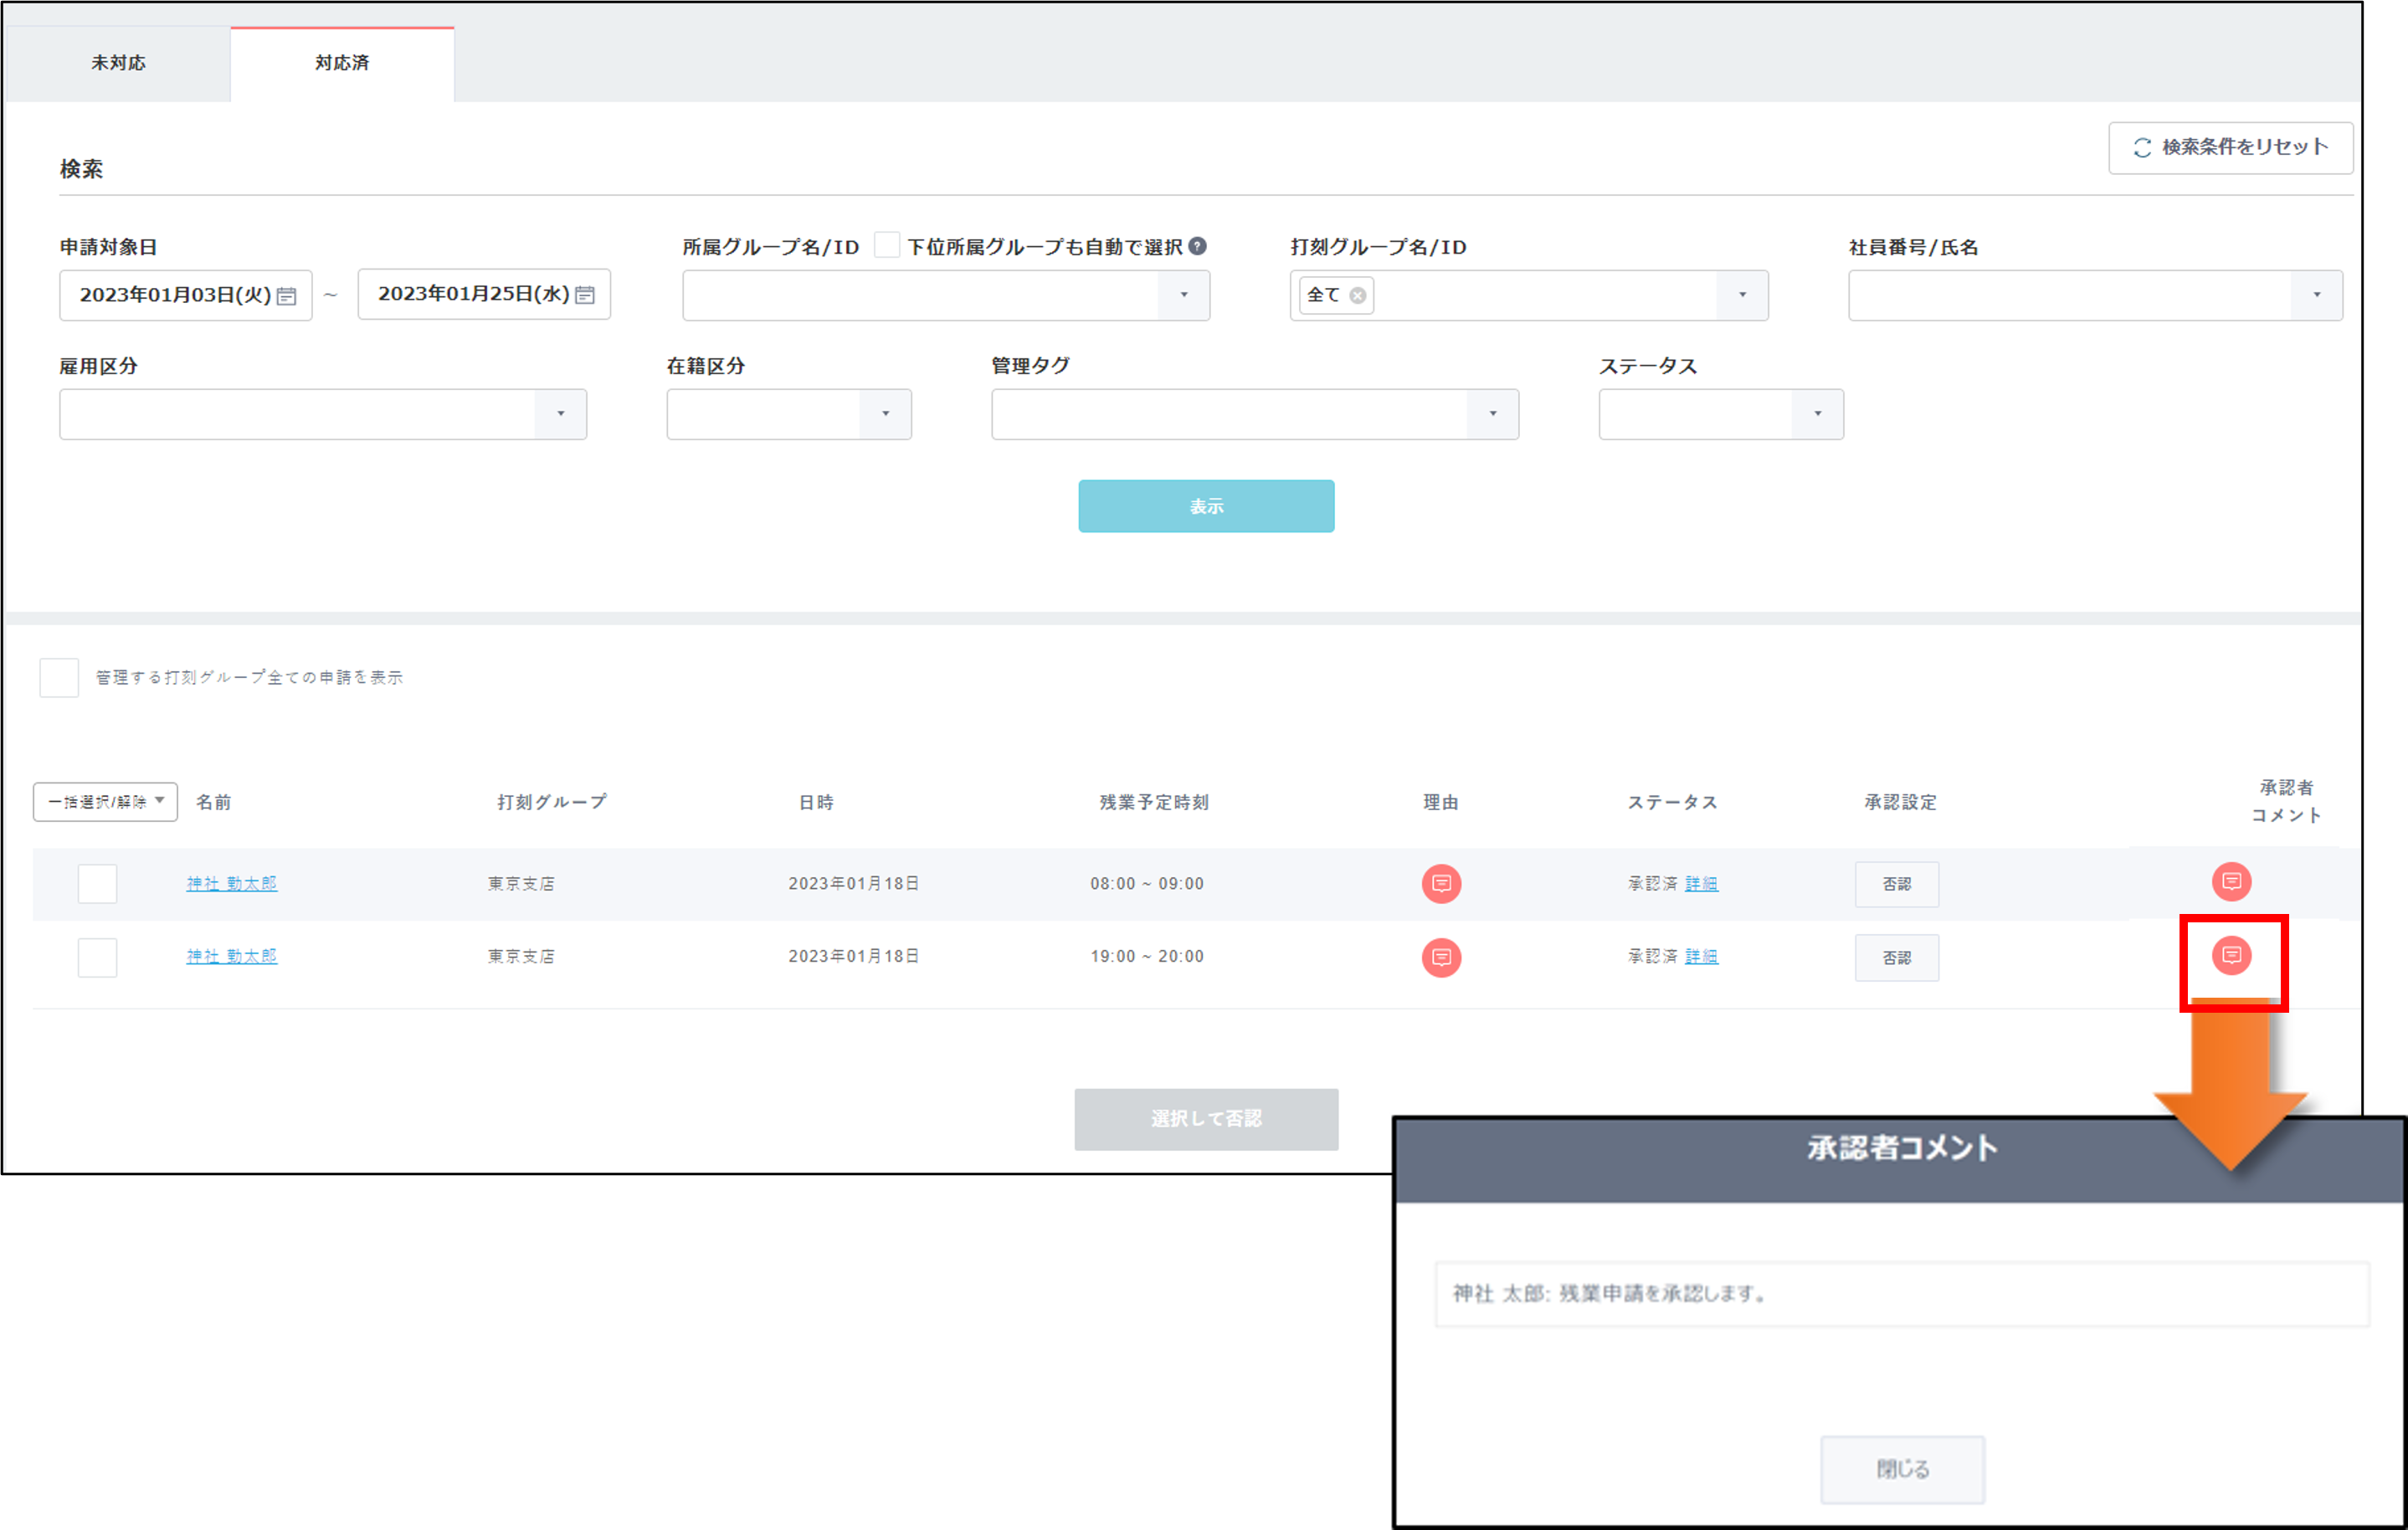Open 詳細 link in first row

click(1701, 883)
